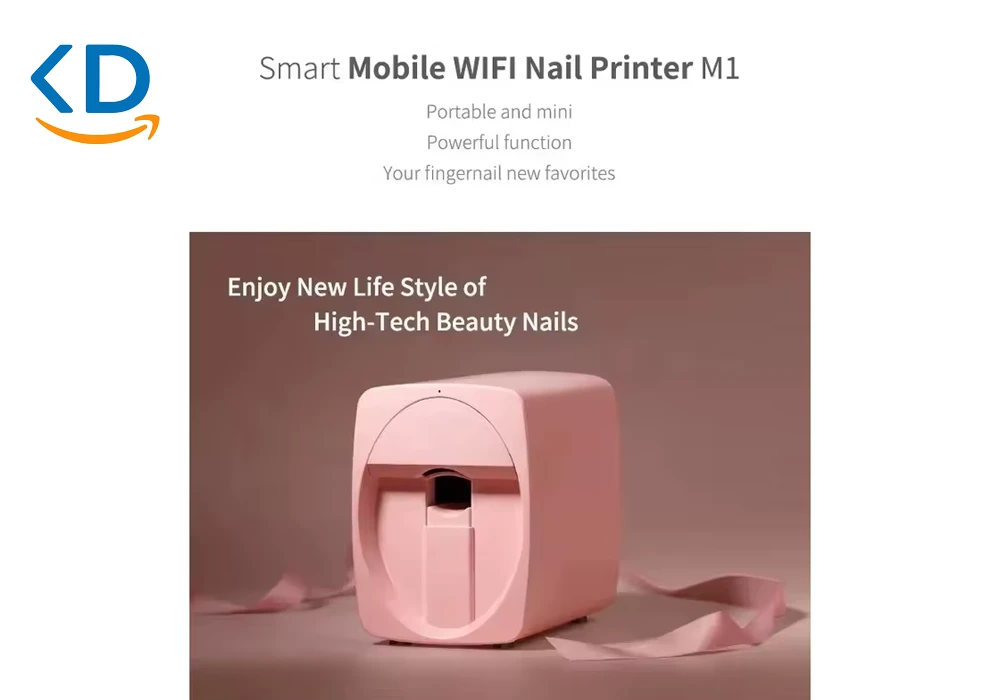This screenshot has height=700, width=1000.
Task: Click the KD brand logo
Action: tap(95, 94)
